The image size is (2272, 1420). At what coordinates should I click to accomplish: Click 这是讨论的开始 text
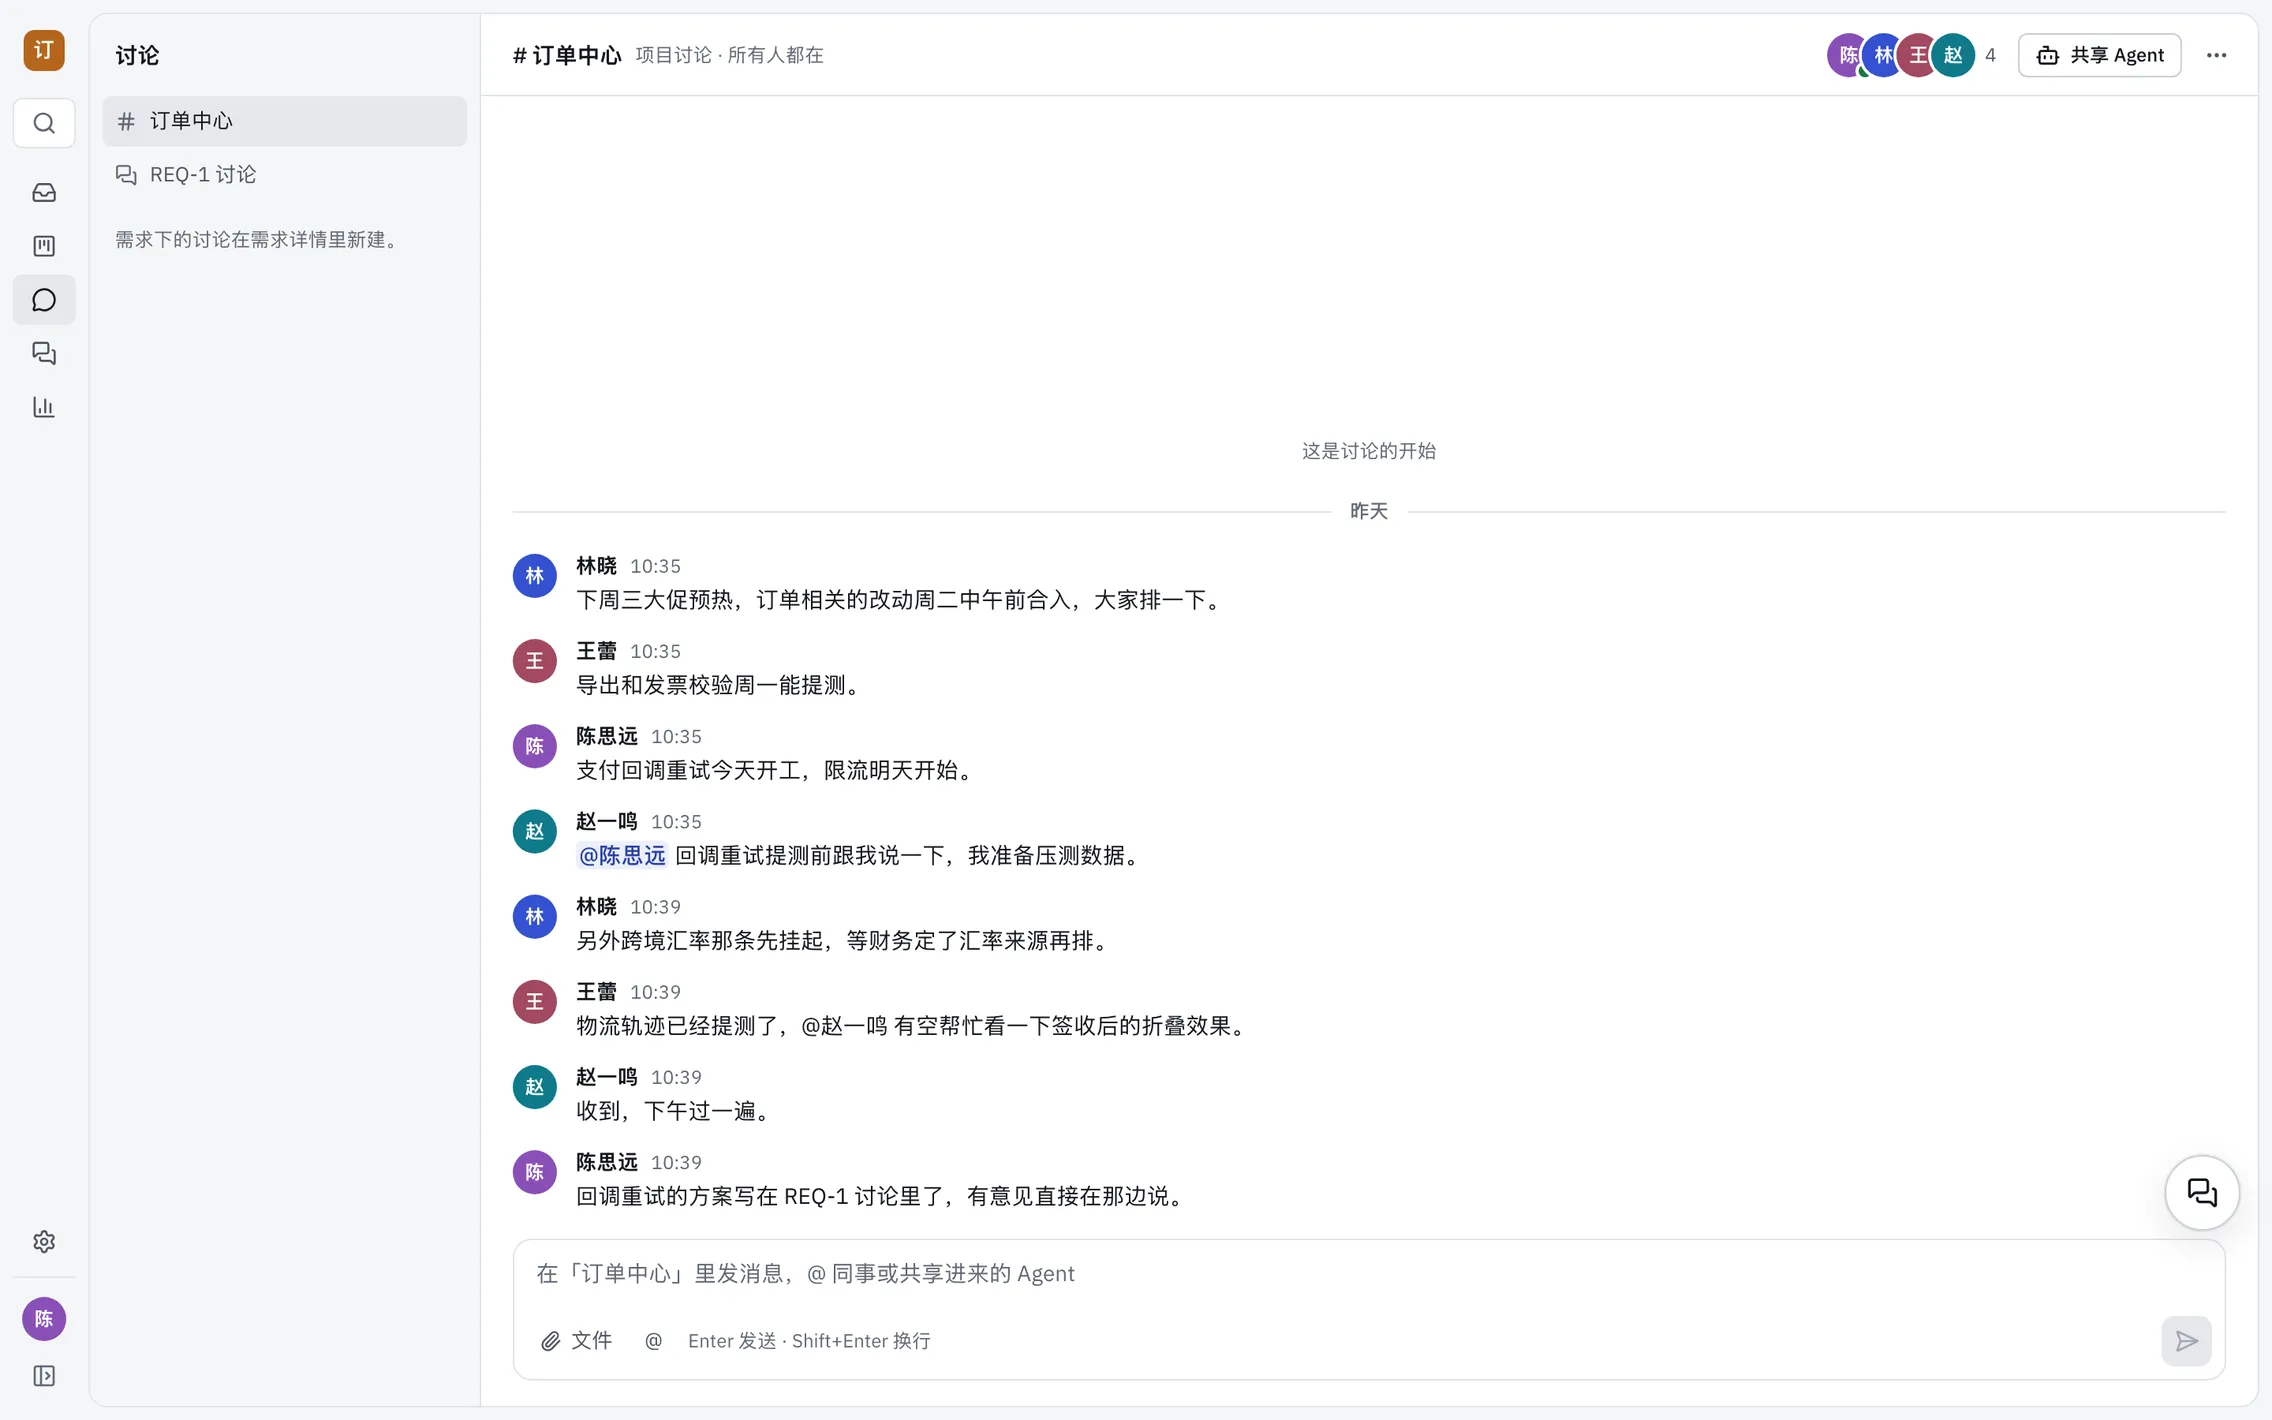point(1369,451)
